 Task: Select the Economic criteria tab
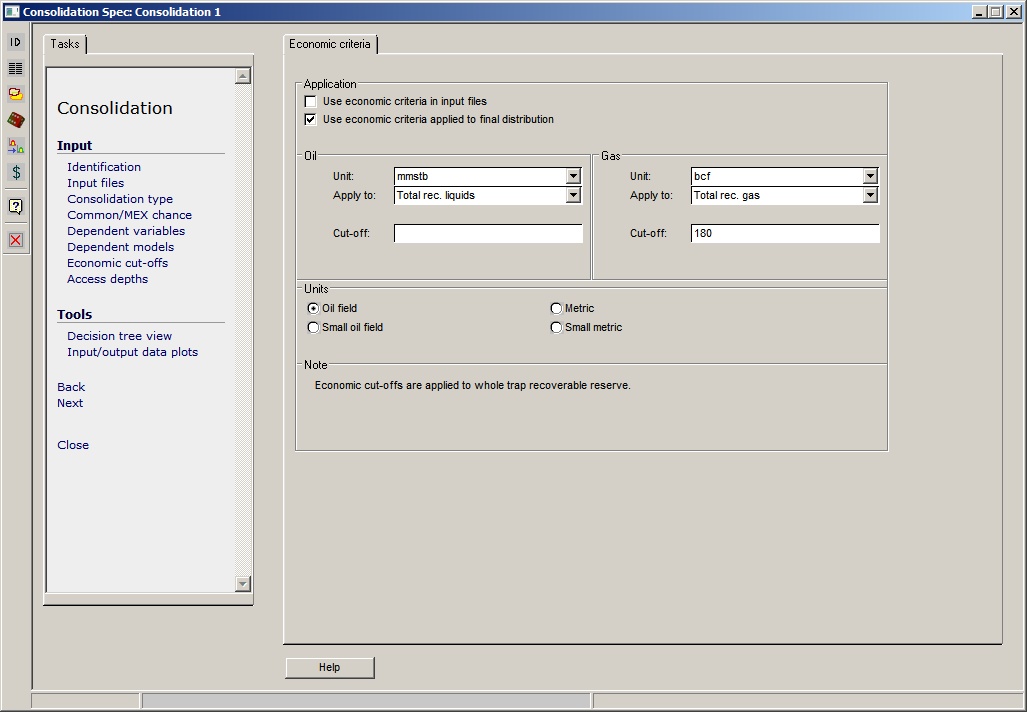click(330, 44)
